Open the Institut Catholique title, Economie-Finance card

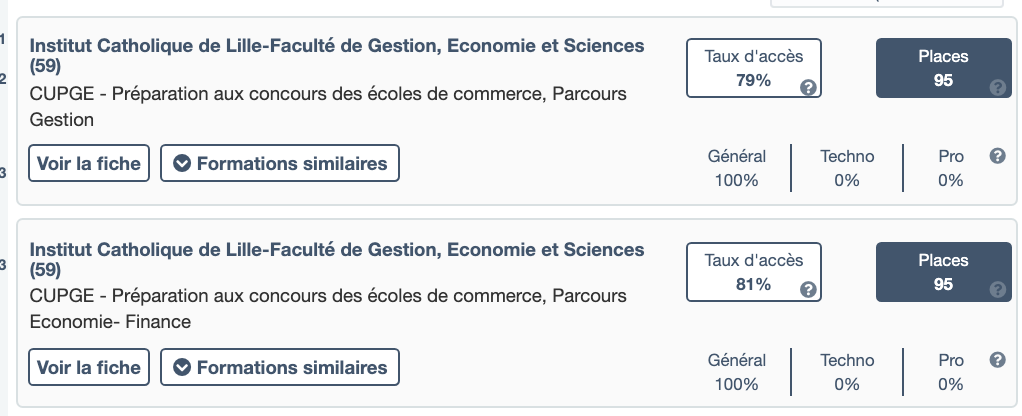pyautogui.click(x=336, y=249)
